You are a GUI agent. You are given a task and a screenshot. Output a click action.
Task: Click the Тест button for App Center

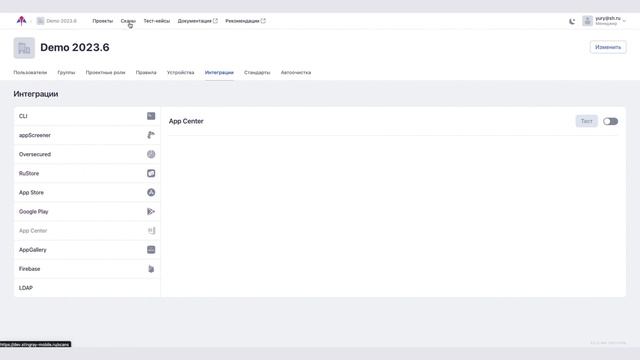pyautogui.click(x=587, y=121)
